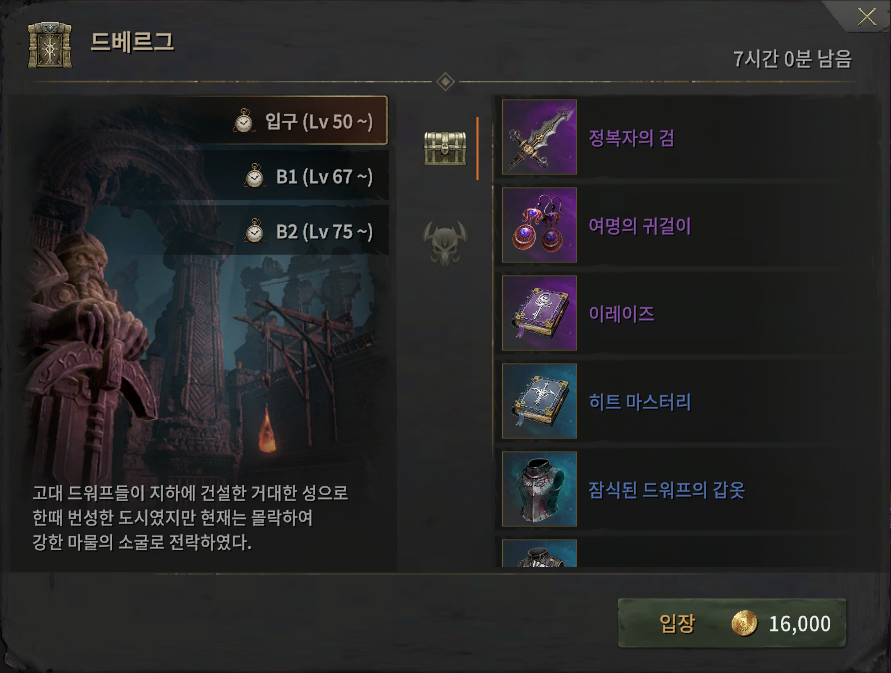Click the partially visible armor icon at list bottom
The height and width of the screenshot is (673, 891).
tap(539, 553)
